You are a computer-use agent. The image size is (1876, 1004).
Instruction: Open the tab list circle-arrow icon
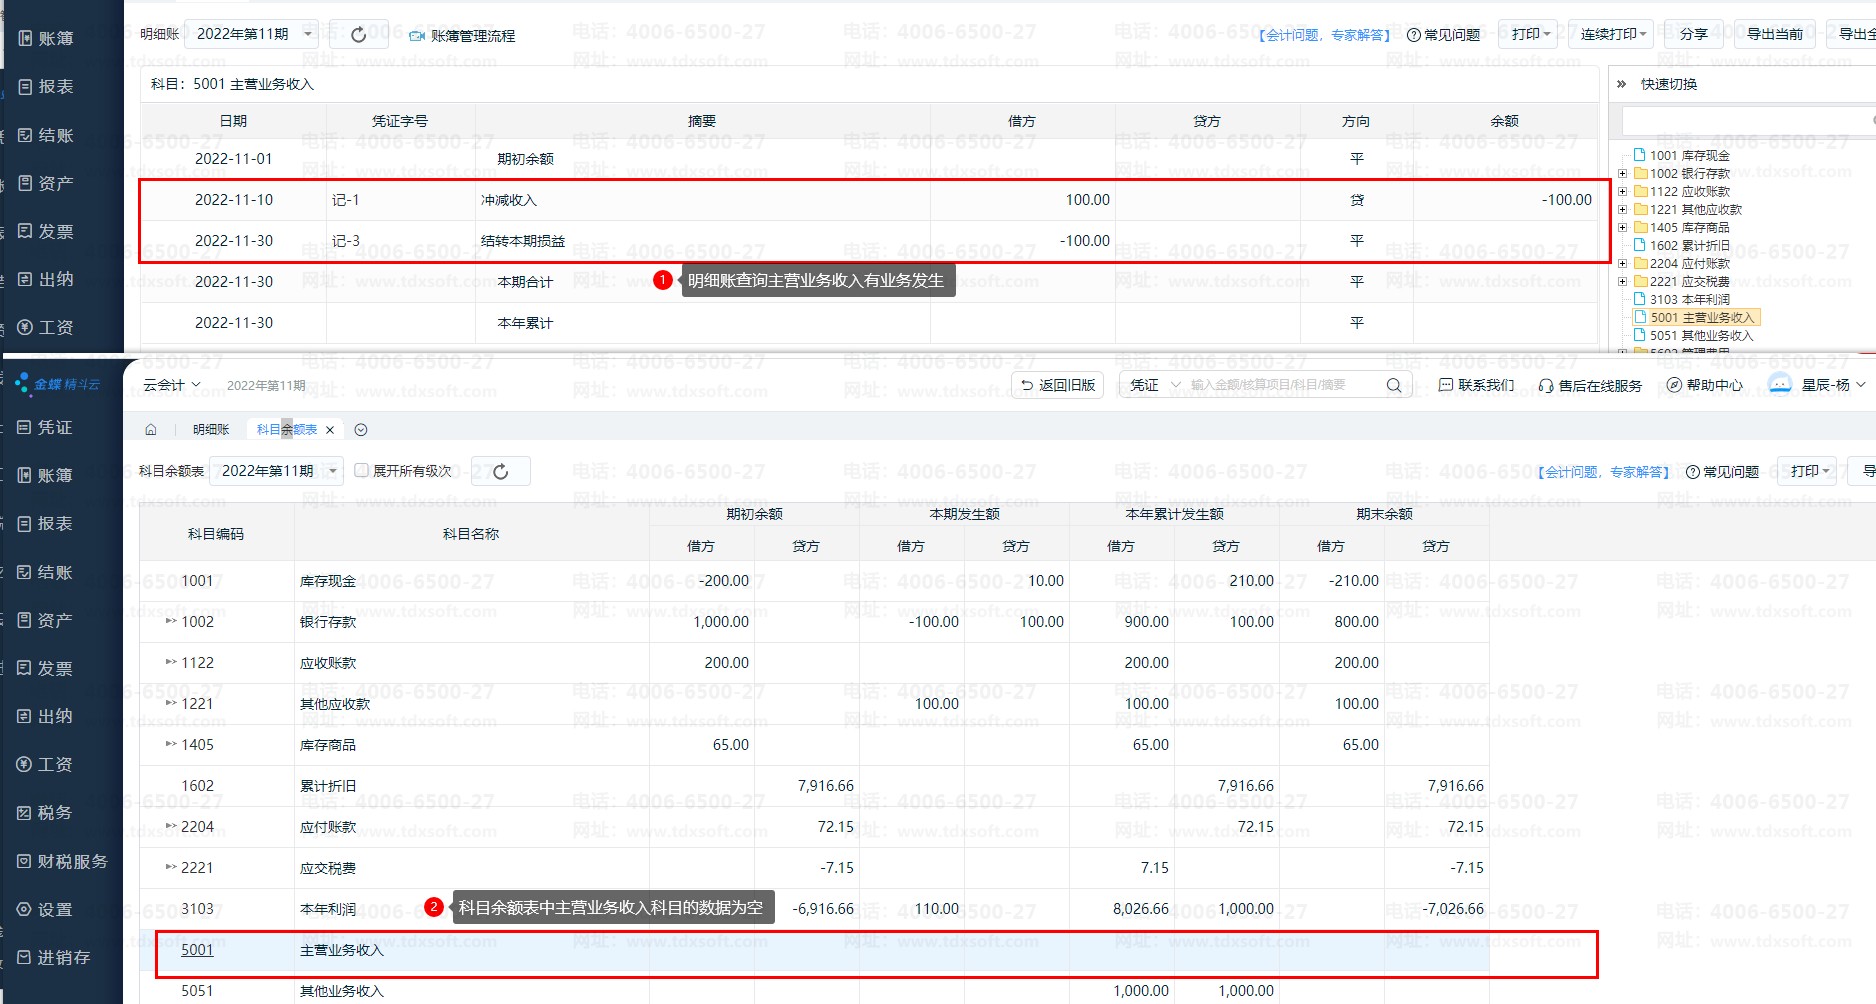click(361, 430)
